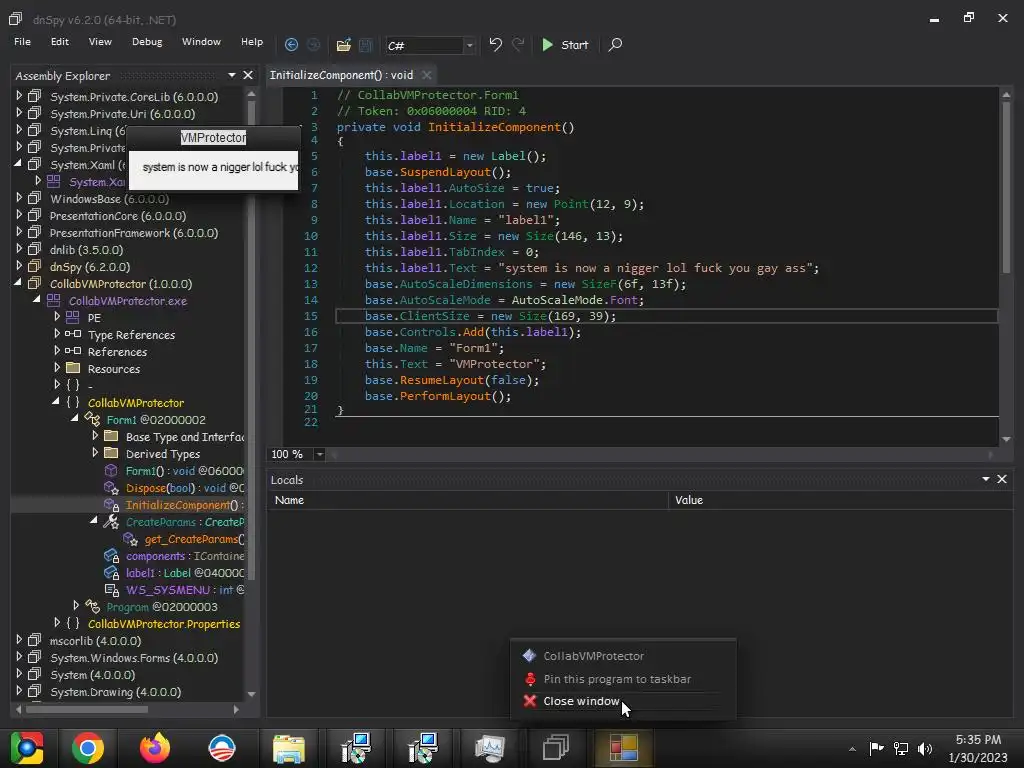Screen dimensions: 1024x768
Task: Collapse CollabVMProtector.exe module node
Action: (37, 300)
